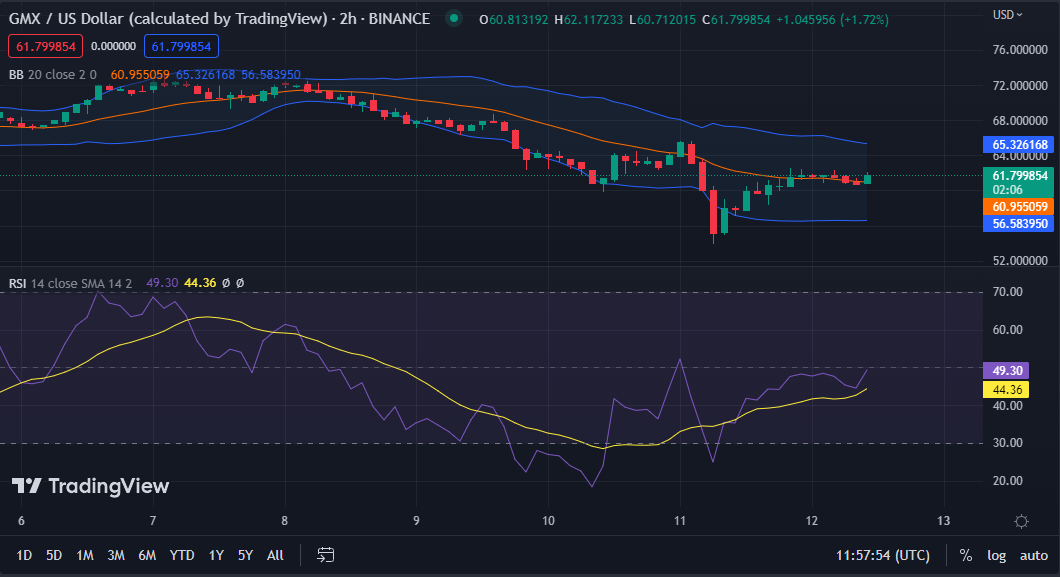1060x577 pixels.
Task: Toggle percent scale mode
Action: tap(965, 555)
